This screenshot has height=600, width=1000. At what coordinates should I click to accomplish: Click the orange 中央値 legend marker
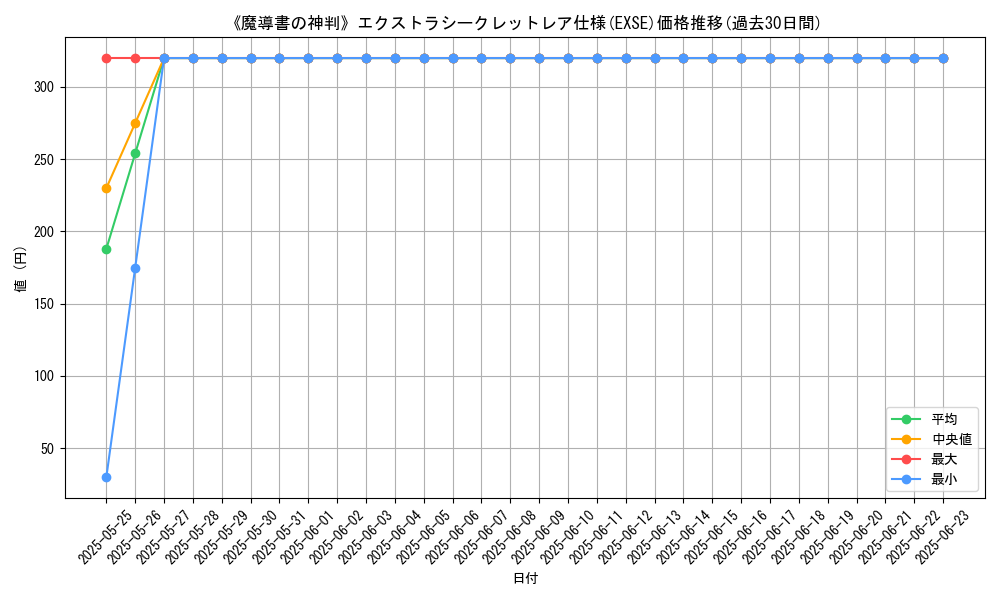pyautogui.click(x=906, y=439)
